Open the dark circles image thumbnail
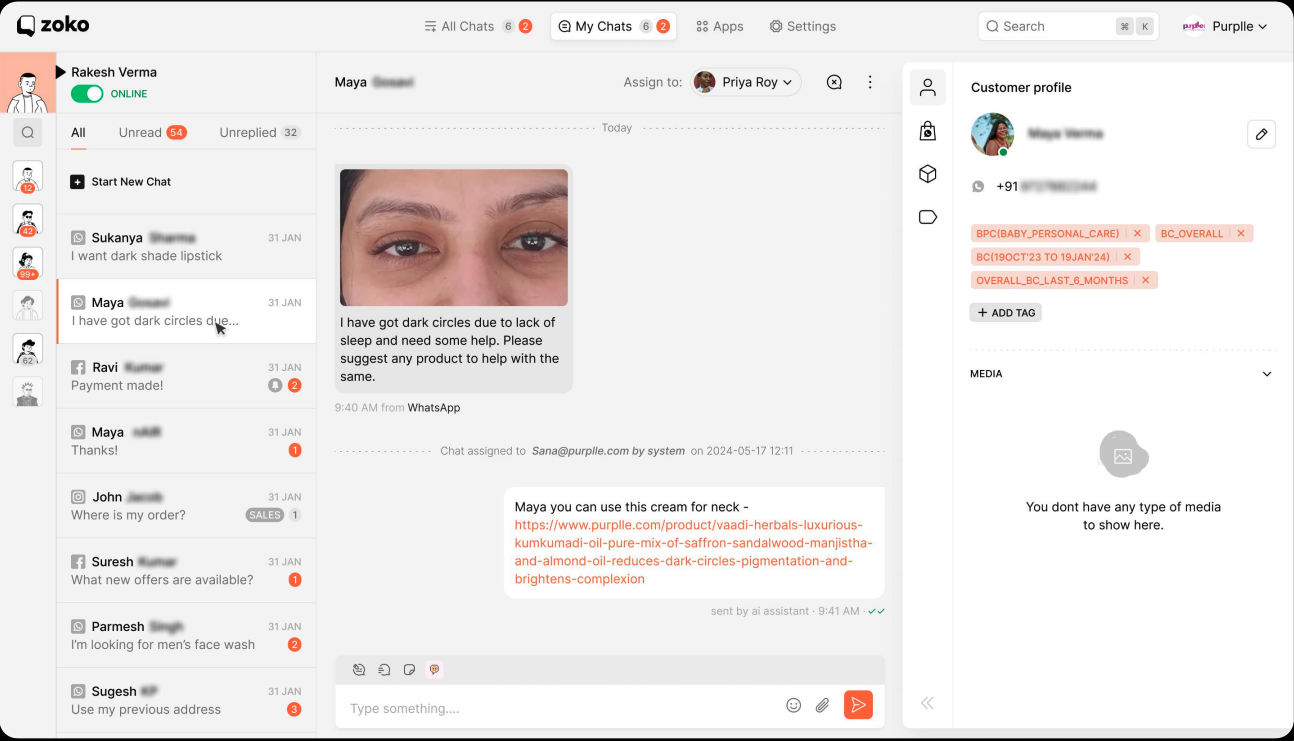 [x=454, y=237]
